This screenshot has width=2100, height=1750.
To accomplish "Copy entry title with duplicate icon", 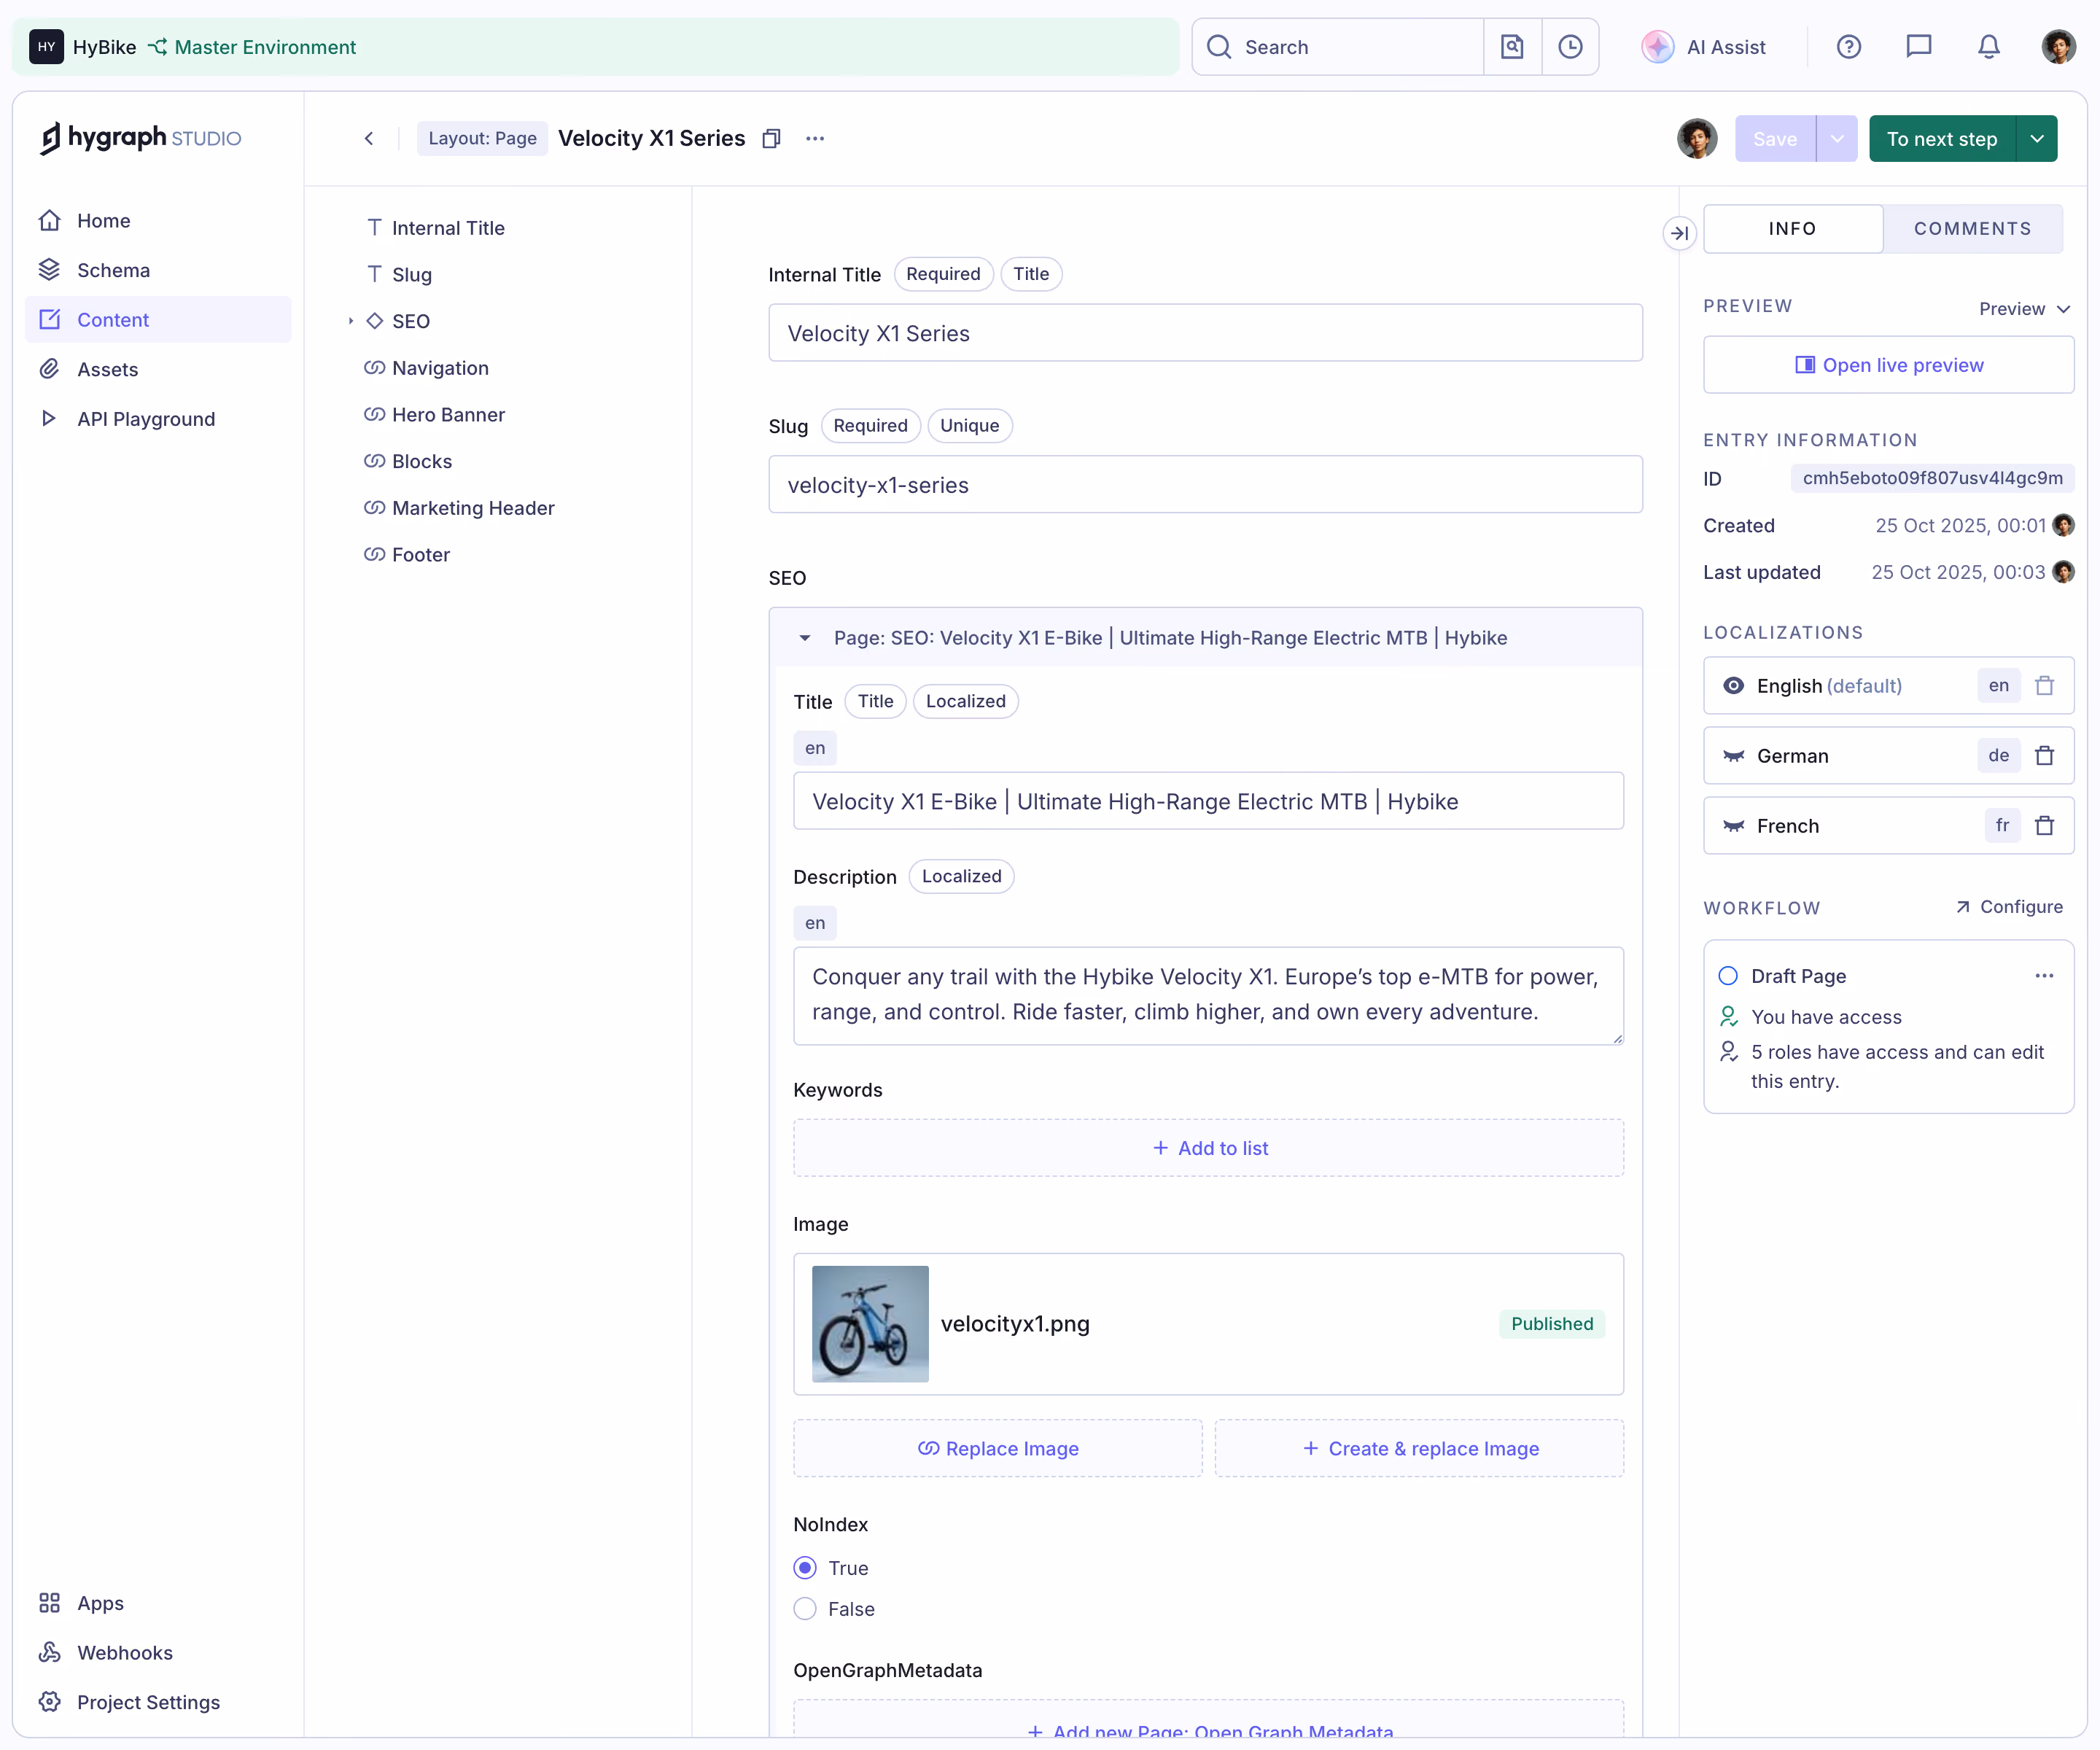I will [x=771, y=139].
